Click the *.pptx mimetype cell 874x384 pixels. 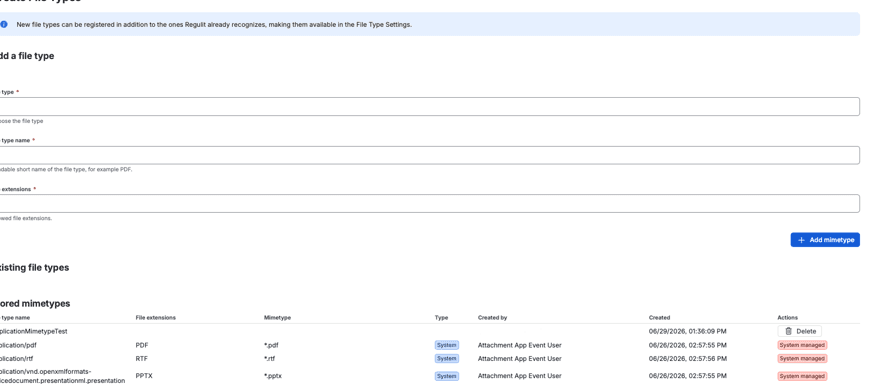click(273, 376)
